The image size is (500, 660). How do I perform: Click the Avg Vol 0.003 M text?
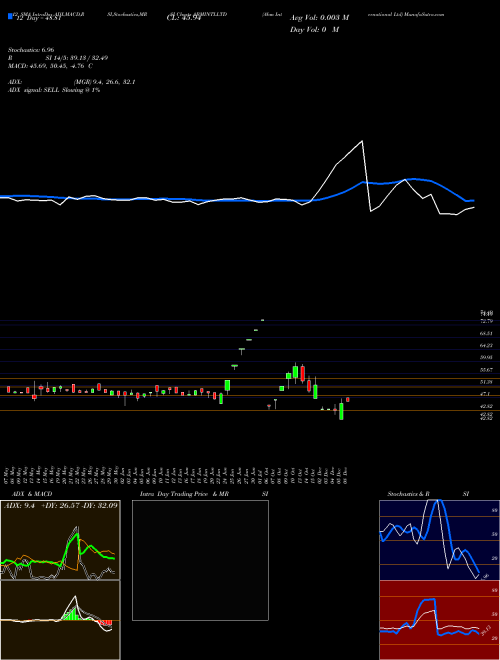coord(320,18)
